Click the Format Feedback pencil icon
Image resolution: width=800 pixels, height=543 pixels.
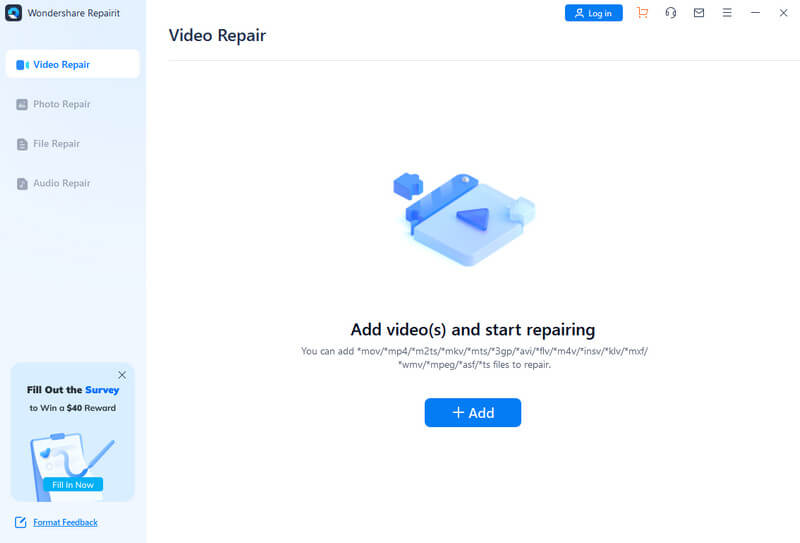21,522
